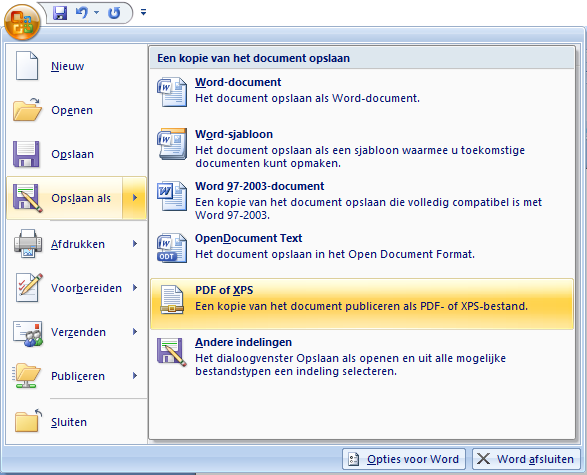
Task: Choose Sluiten from the Office menu
Action: 69,422
